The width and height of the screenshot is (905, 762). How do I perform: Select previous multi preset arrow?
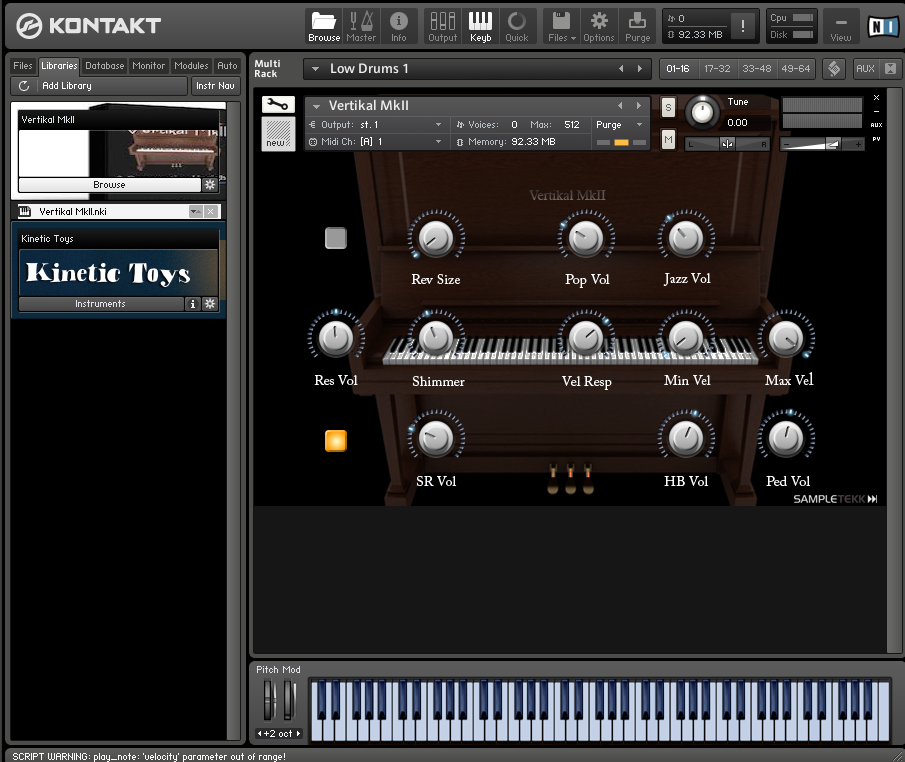[621, 69]
